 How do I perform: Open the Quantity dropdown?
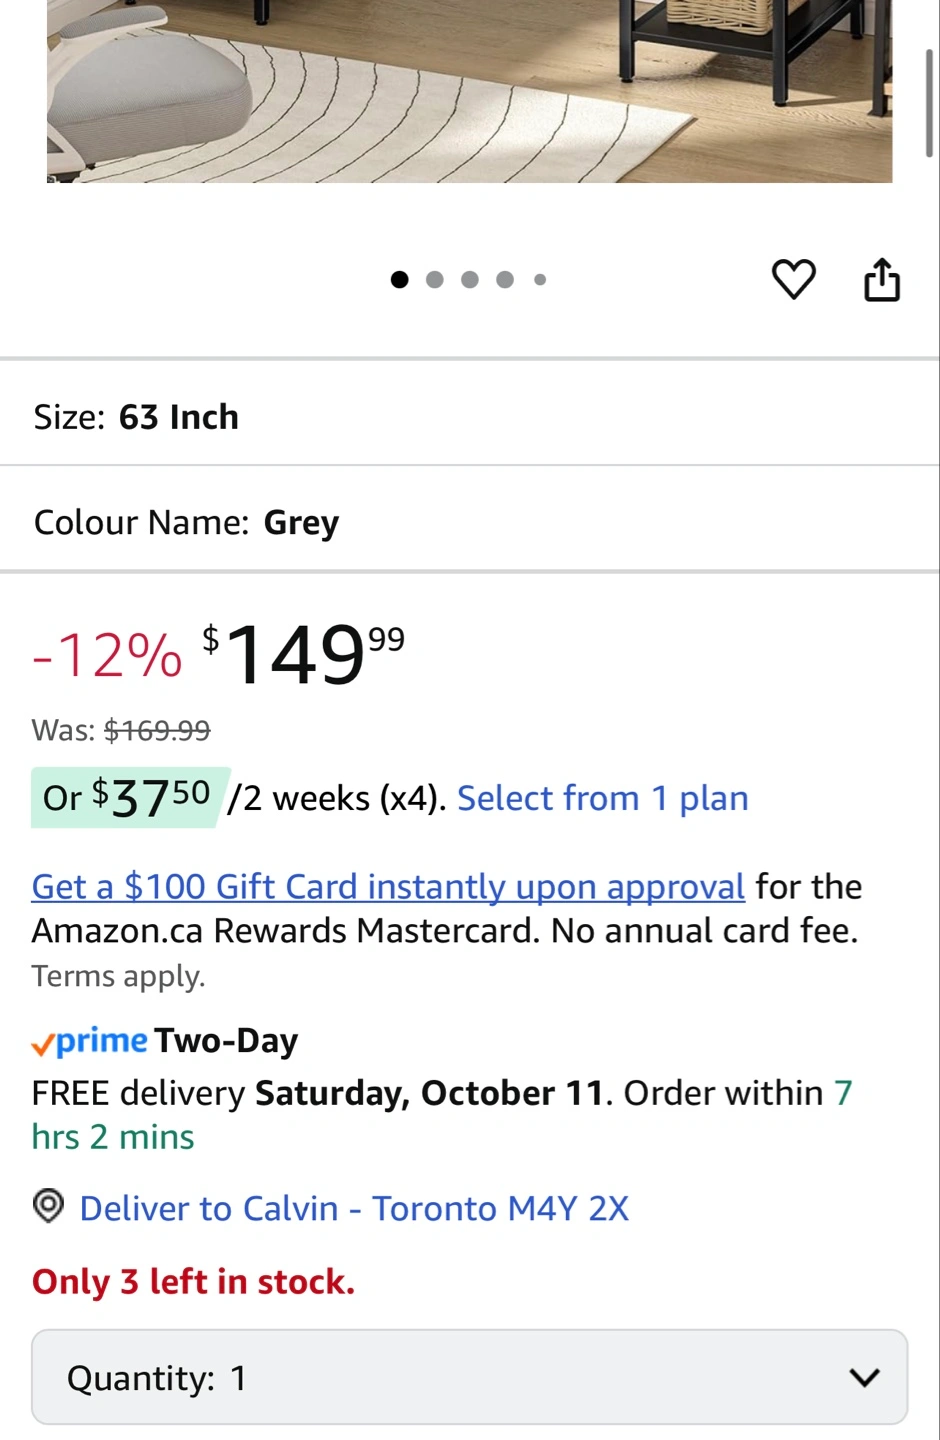[x=469, y=1377]
